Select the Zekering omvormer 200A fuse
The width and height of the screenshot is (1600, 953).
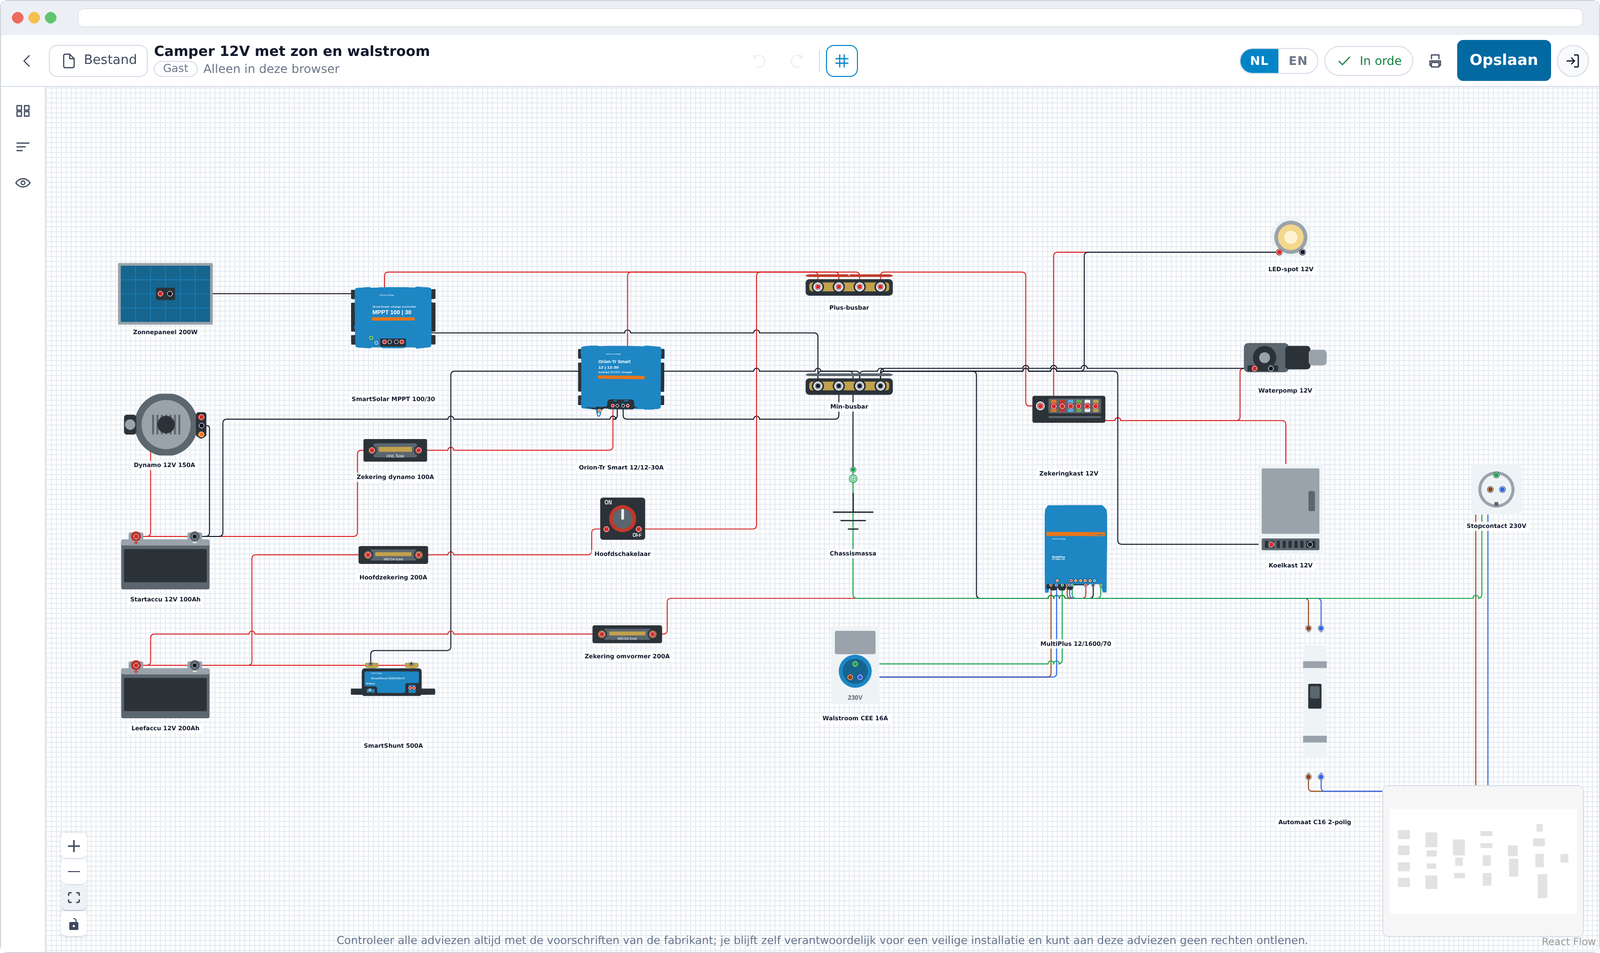click(x=627, y=634)
